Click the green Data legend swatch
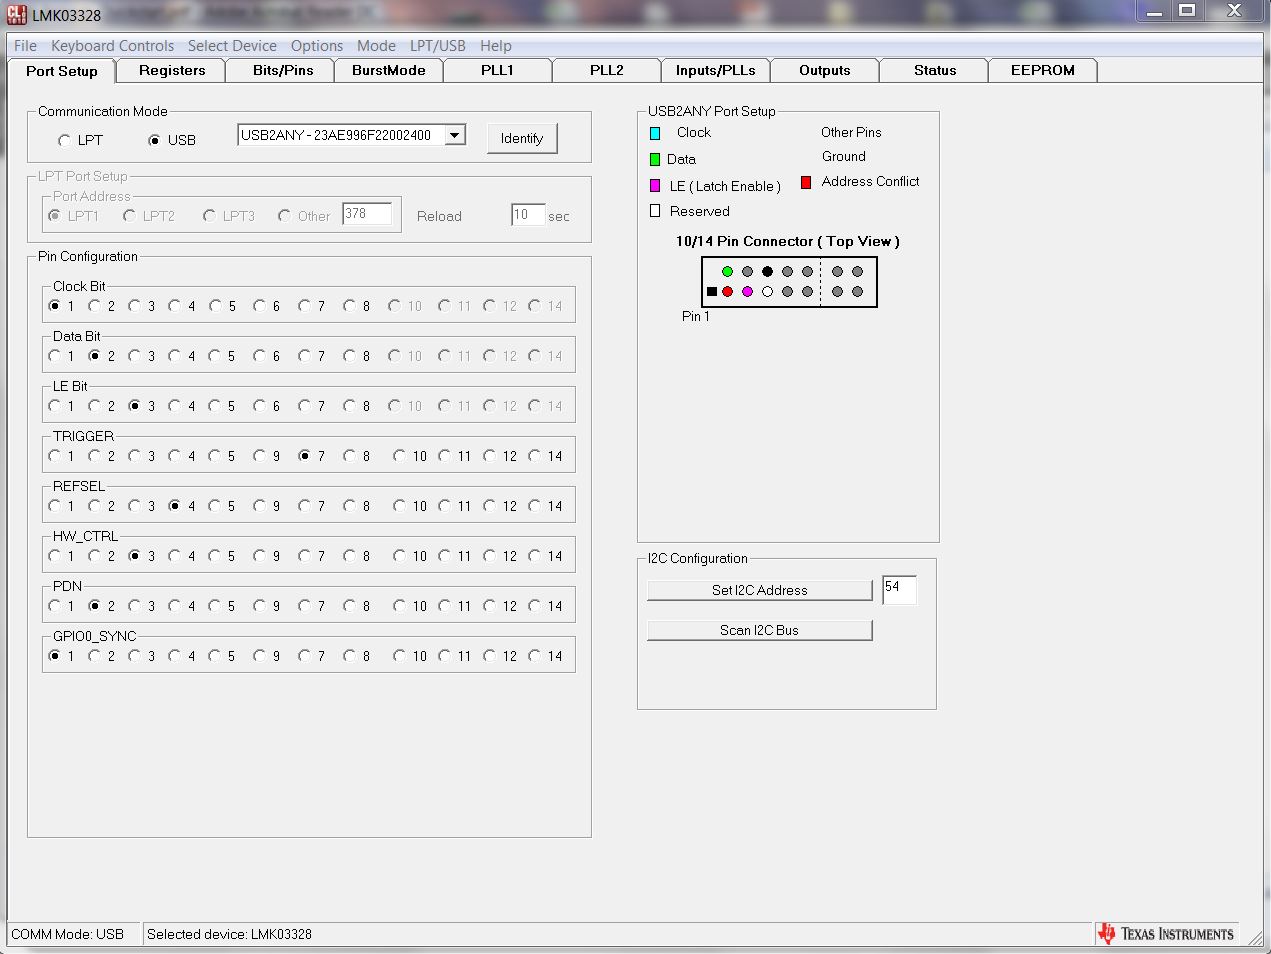The height and width of the screenshot is (954, 1271). tap(655, 159)
